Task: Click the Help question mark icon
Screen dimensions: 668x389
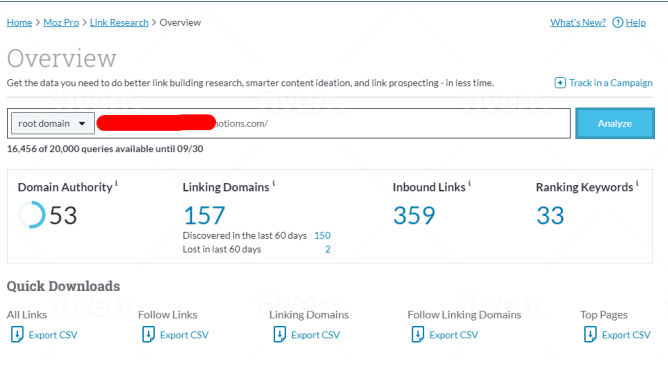Action: tap(617, 22)
